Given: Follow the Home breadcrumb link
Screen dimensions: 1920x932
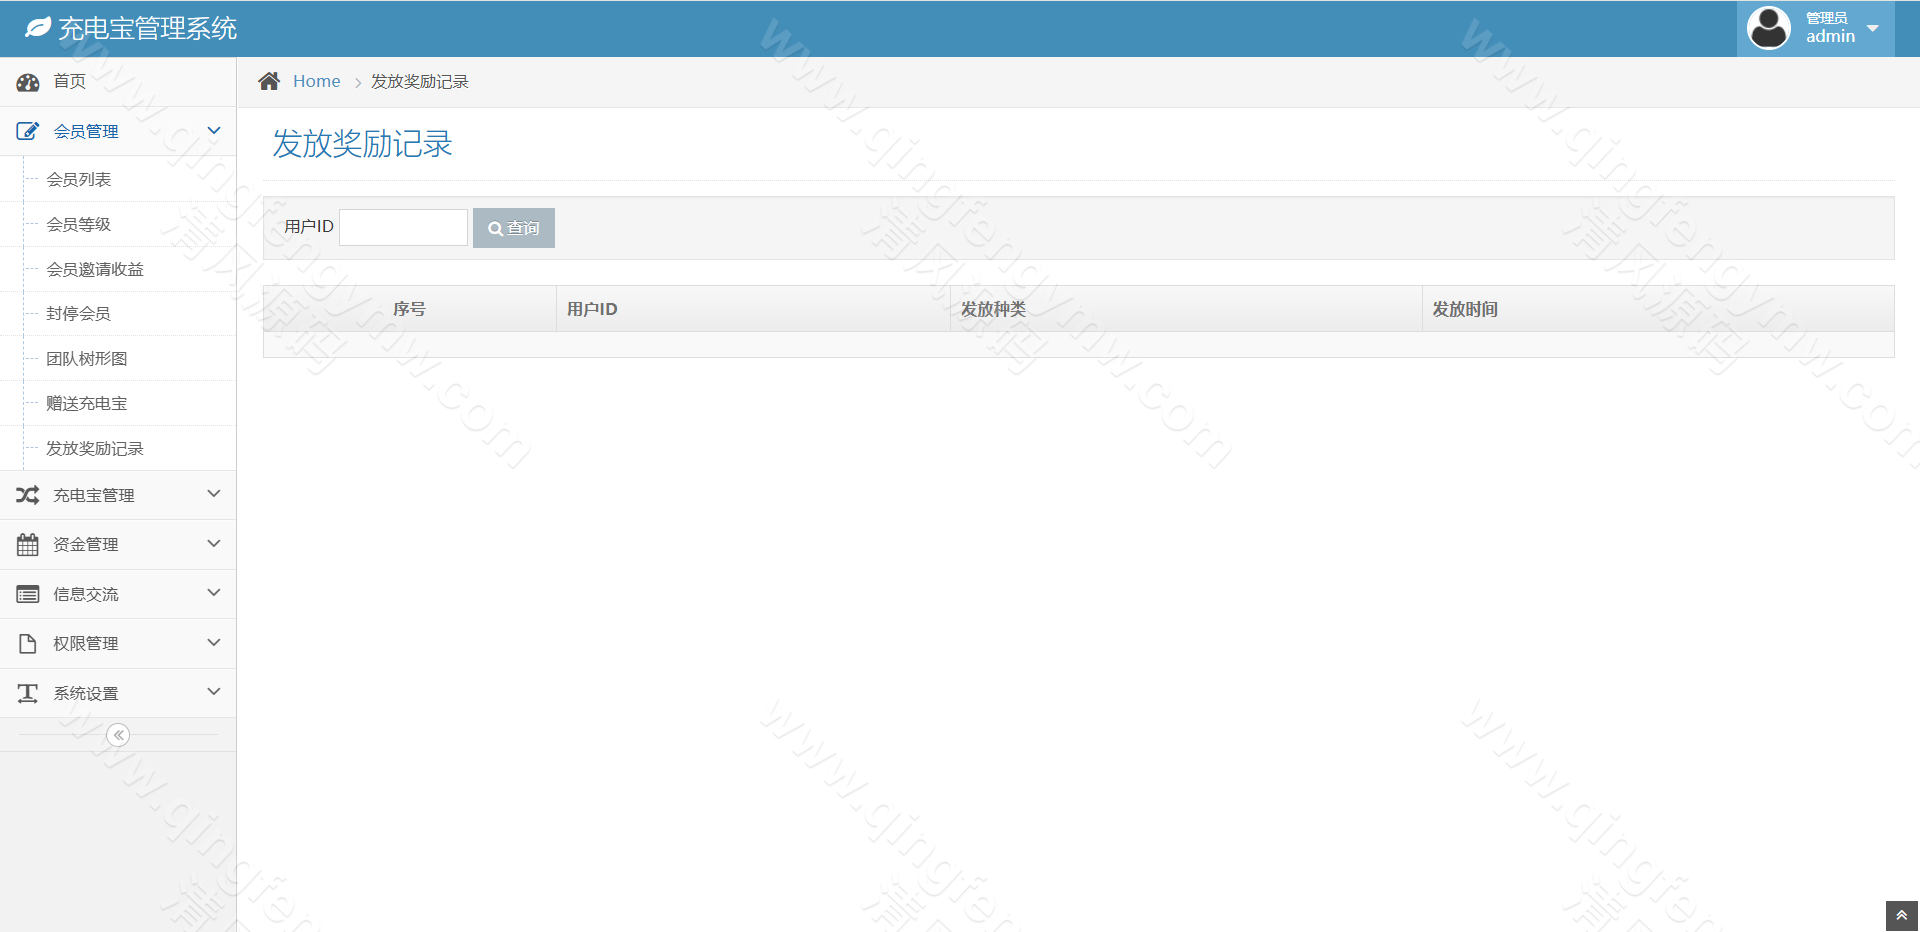Looking at the screenshot, I should click(x=316, y=82).
